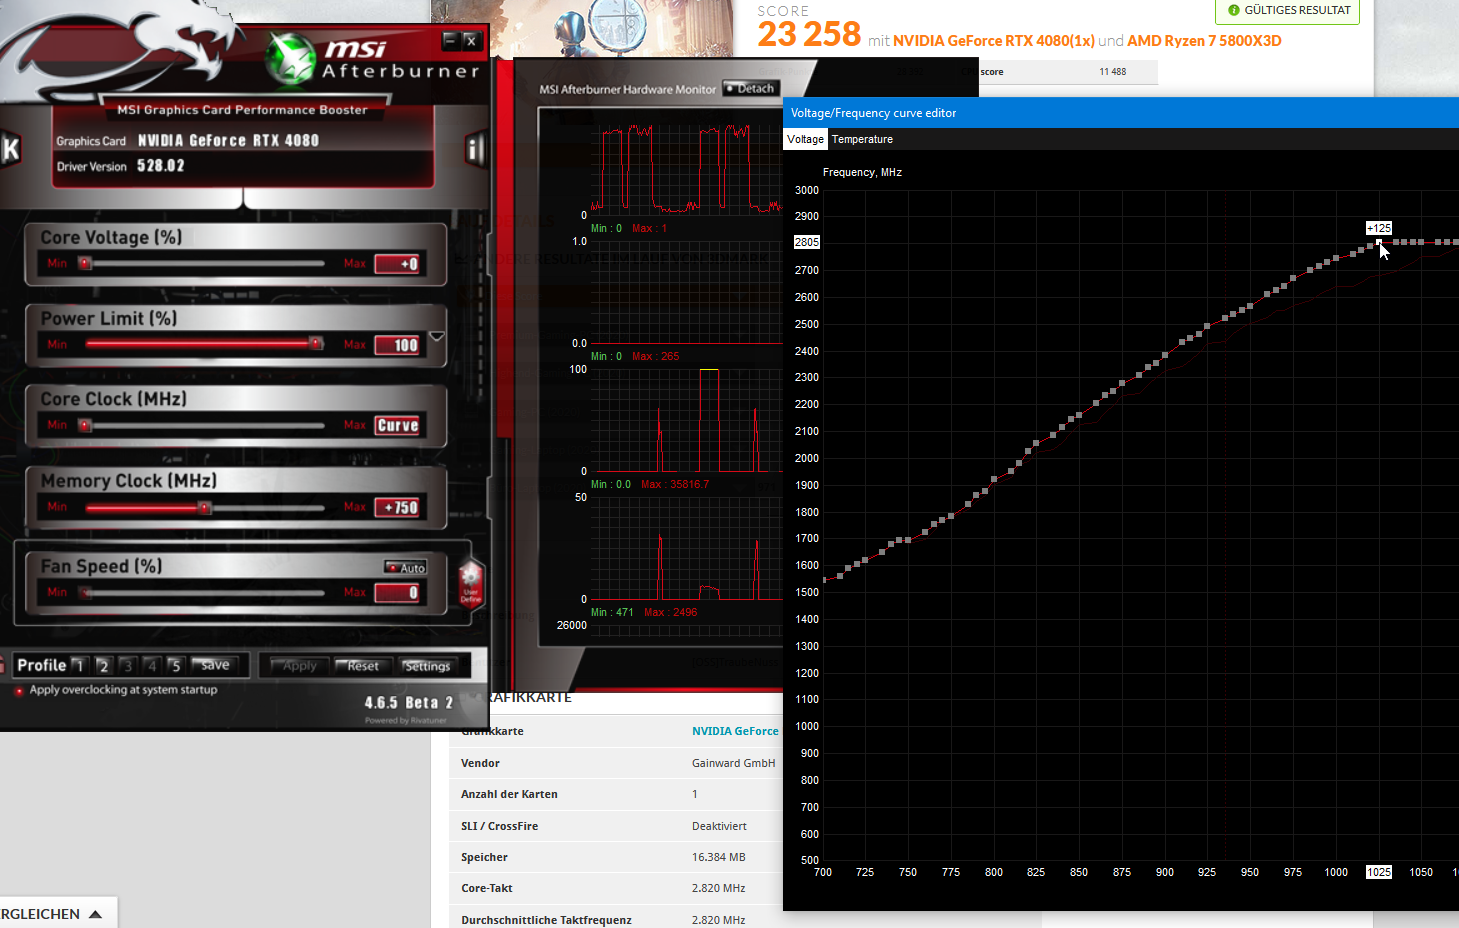Expand the Vergleichen panel arrow
This screenshot has height=928, width=1459.
click(x=95, y=914)
